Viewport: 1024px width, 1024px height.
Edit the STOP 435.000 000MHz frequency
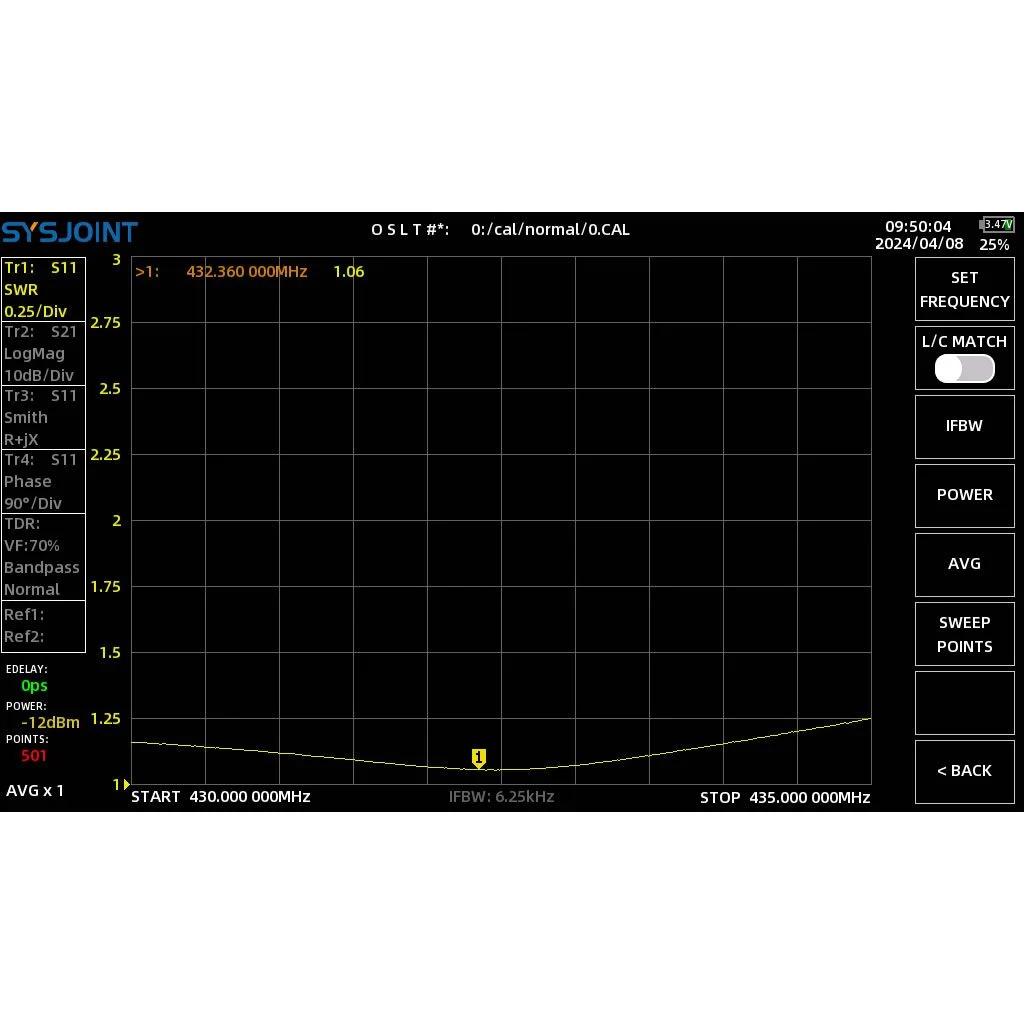point(785,797)
